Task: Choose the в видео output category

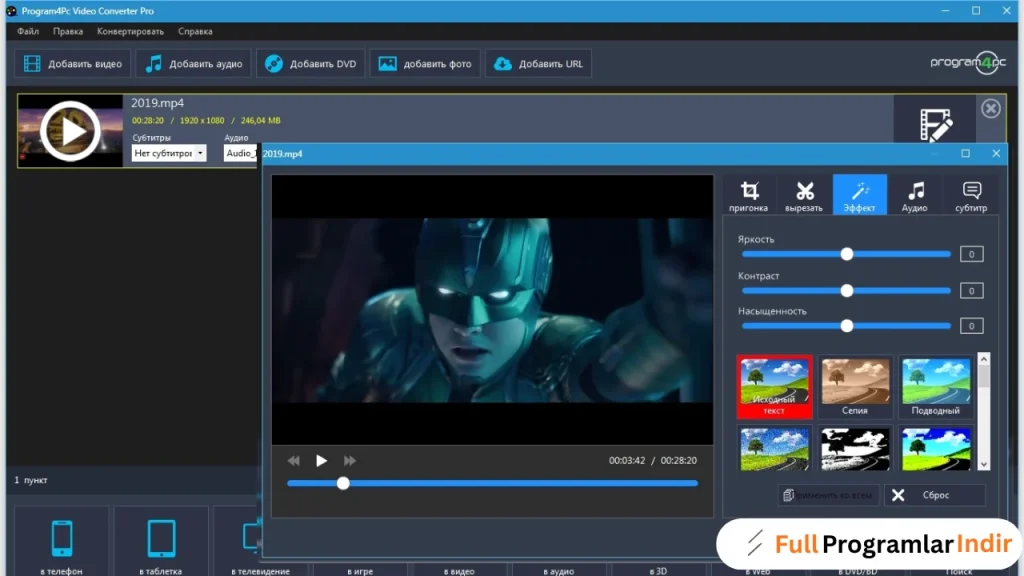Action: point(459,571)
